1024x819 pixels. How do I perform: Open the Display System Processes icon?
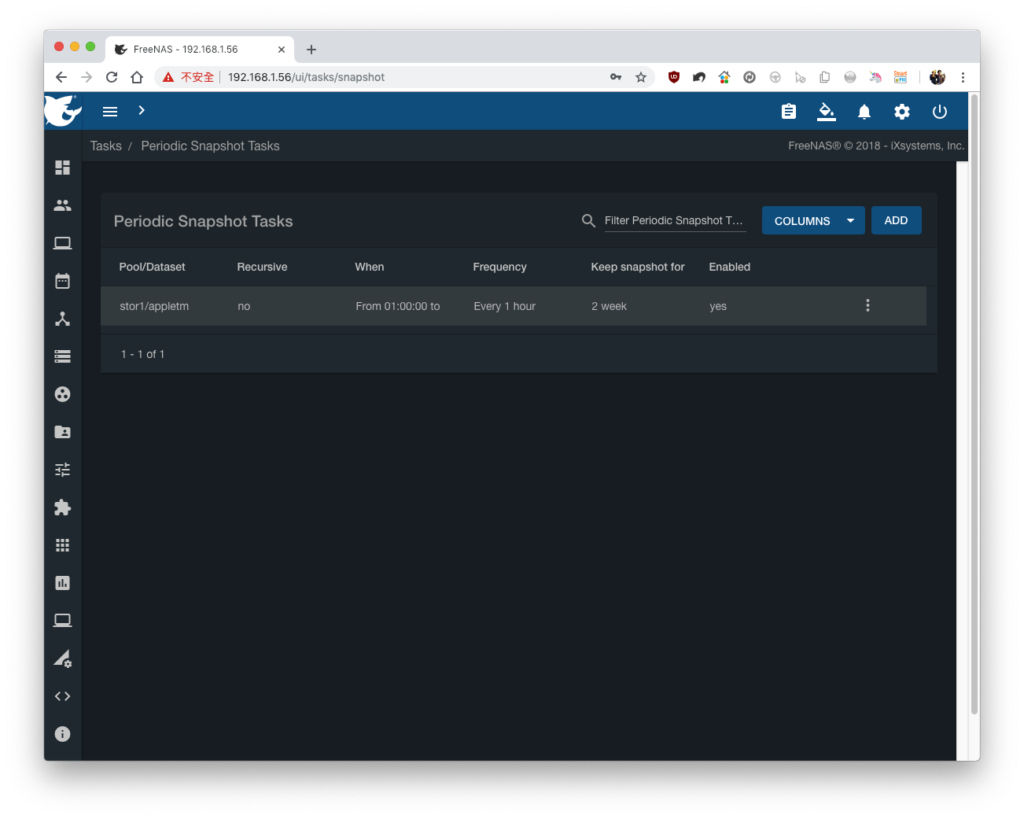pyautogui.click(x=63, y=658)
